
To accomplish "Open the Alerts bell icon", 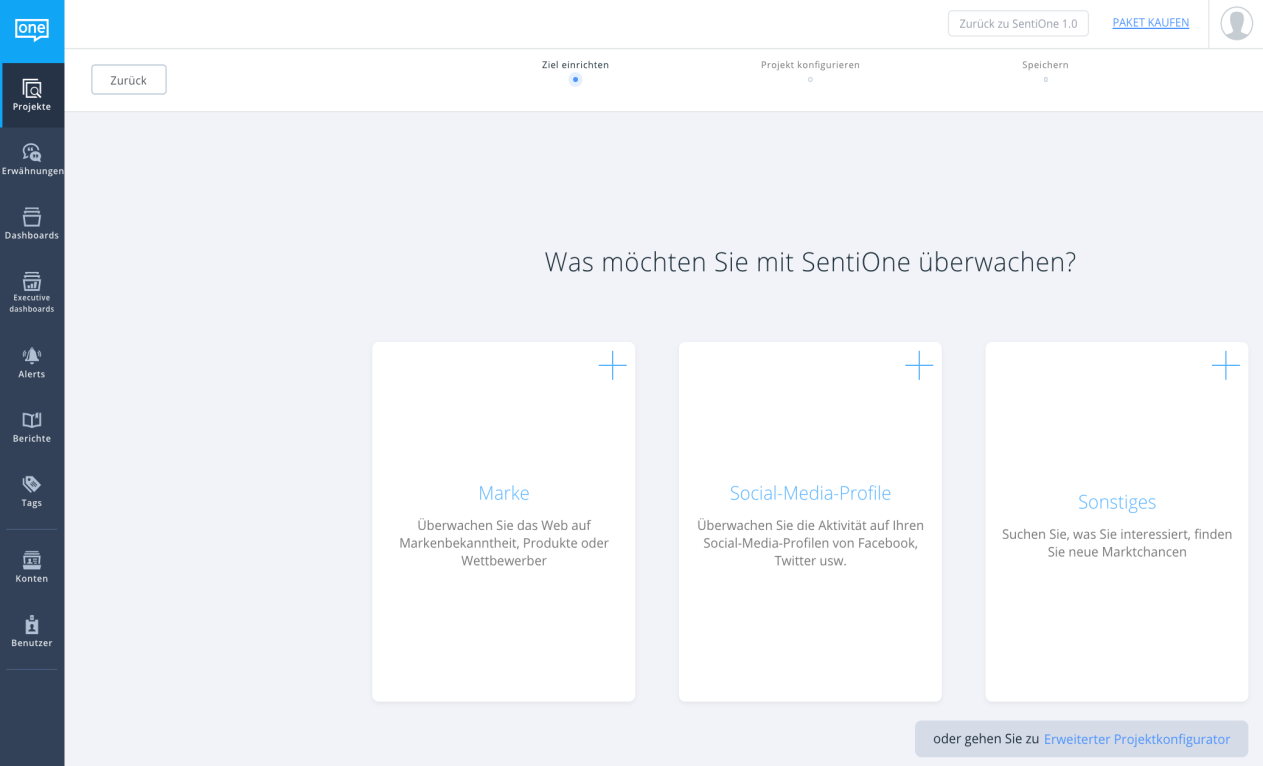I will (32, 356).
